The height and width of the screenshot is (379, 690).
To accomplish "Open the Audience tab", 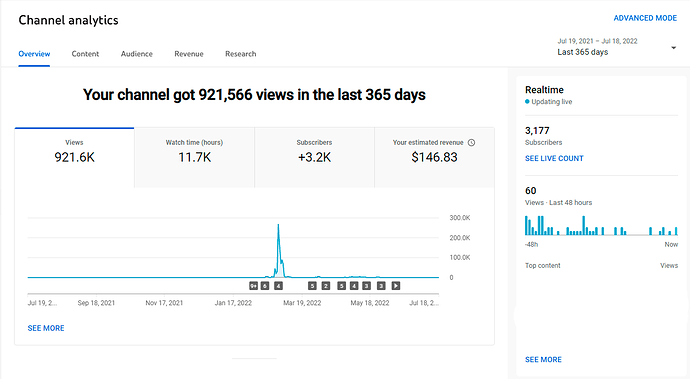I will (137, 54).
